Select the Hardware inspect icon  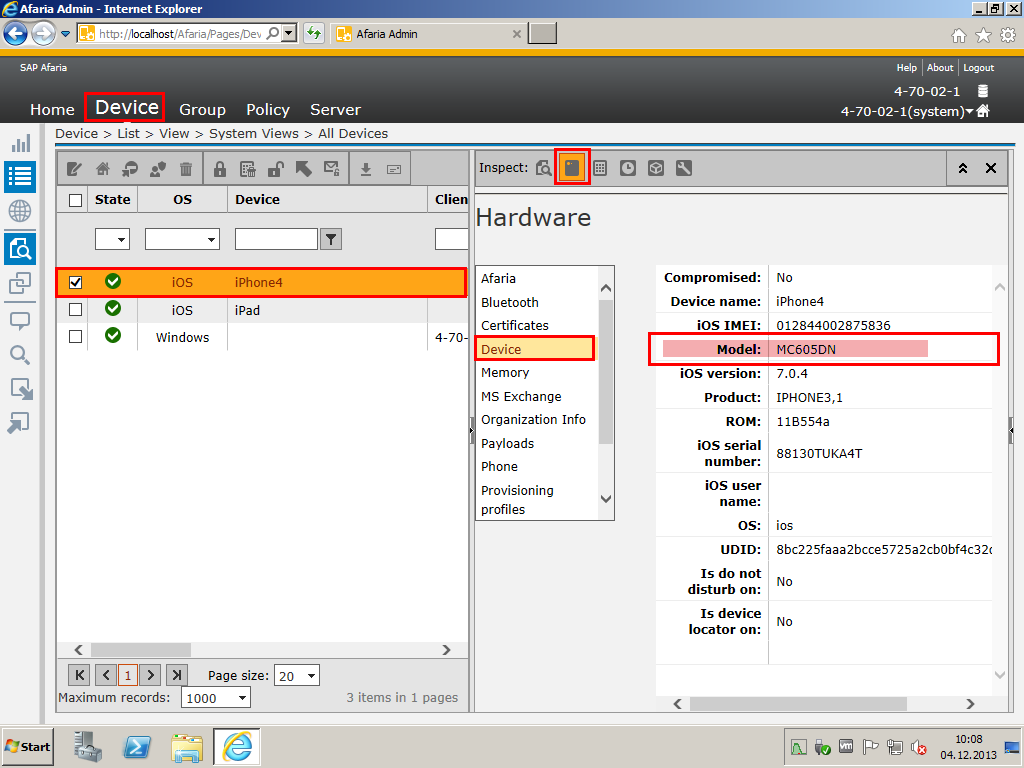572,168
